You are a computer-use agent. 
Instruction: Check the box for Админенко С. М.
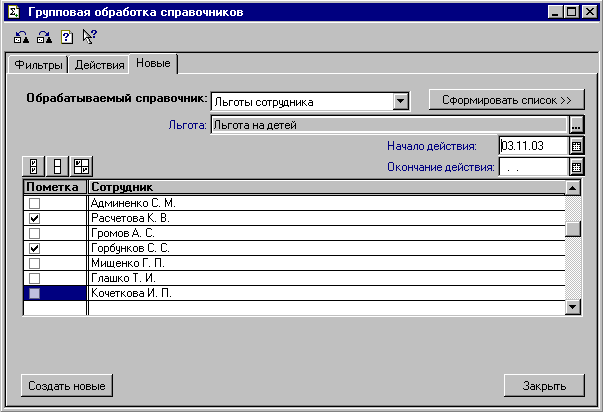coord(34,203)
